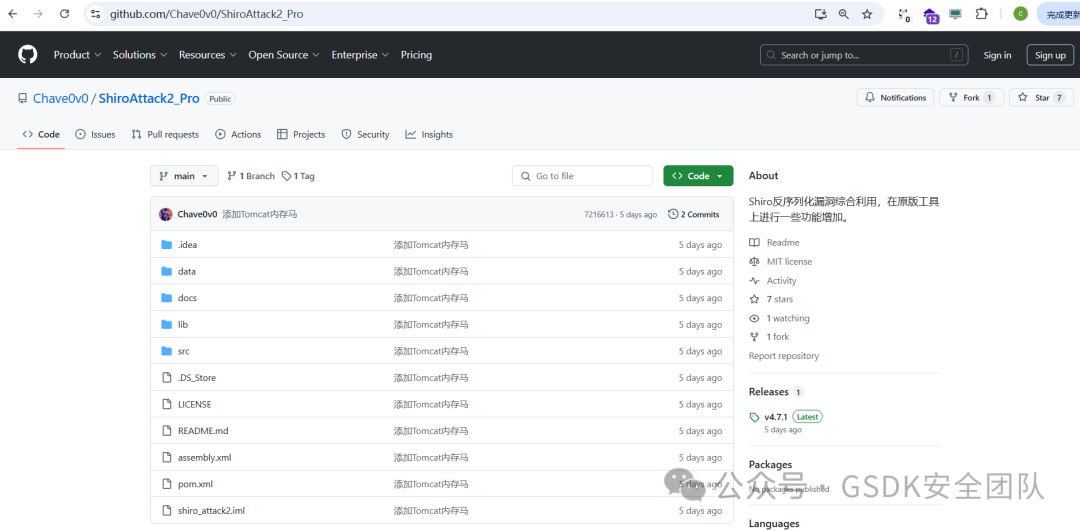The height and width of the screenshot is (530, 1080).
Task: Switch to the Projects tab
Action: point(301,134)
